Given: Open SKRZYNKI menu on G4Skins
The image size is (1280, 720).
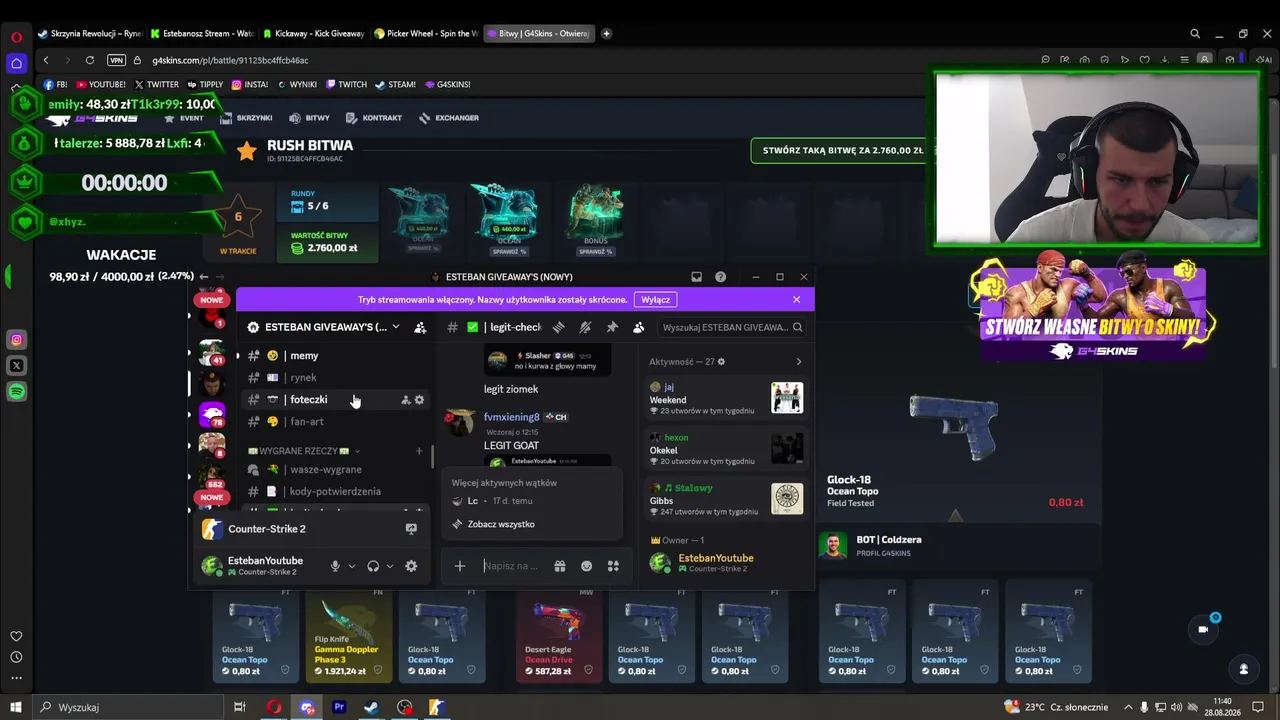Looking at the screenshot, I should [246, 118].
